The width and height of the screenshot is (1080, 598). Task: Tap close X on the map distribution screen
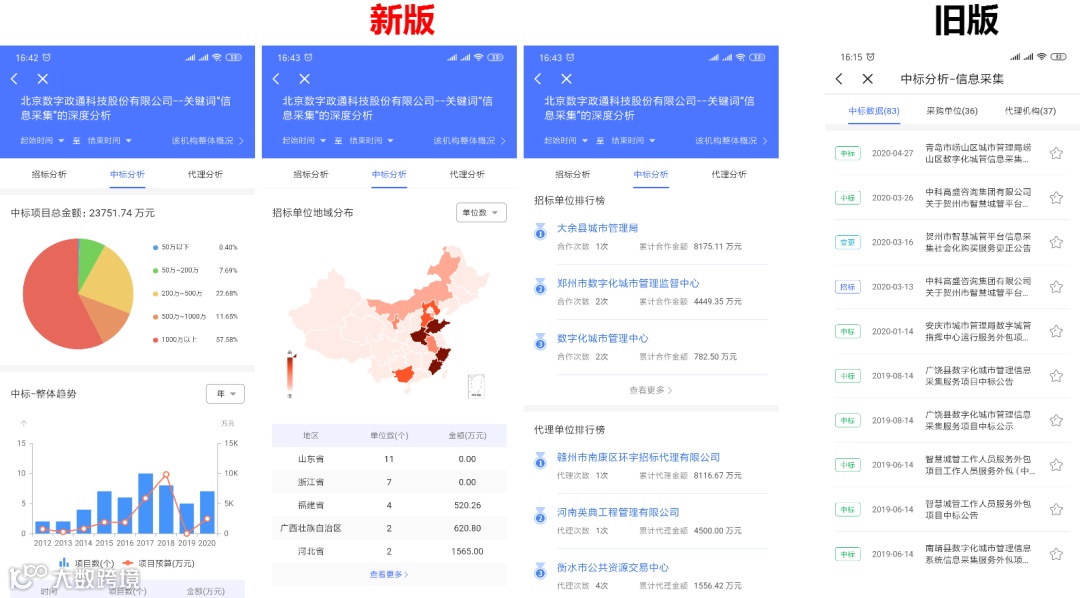coord(304,79)
